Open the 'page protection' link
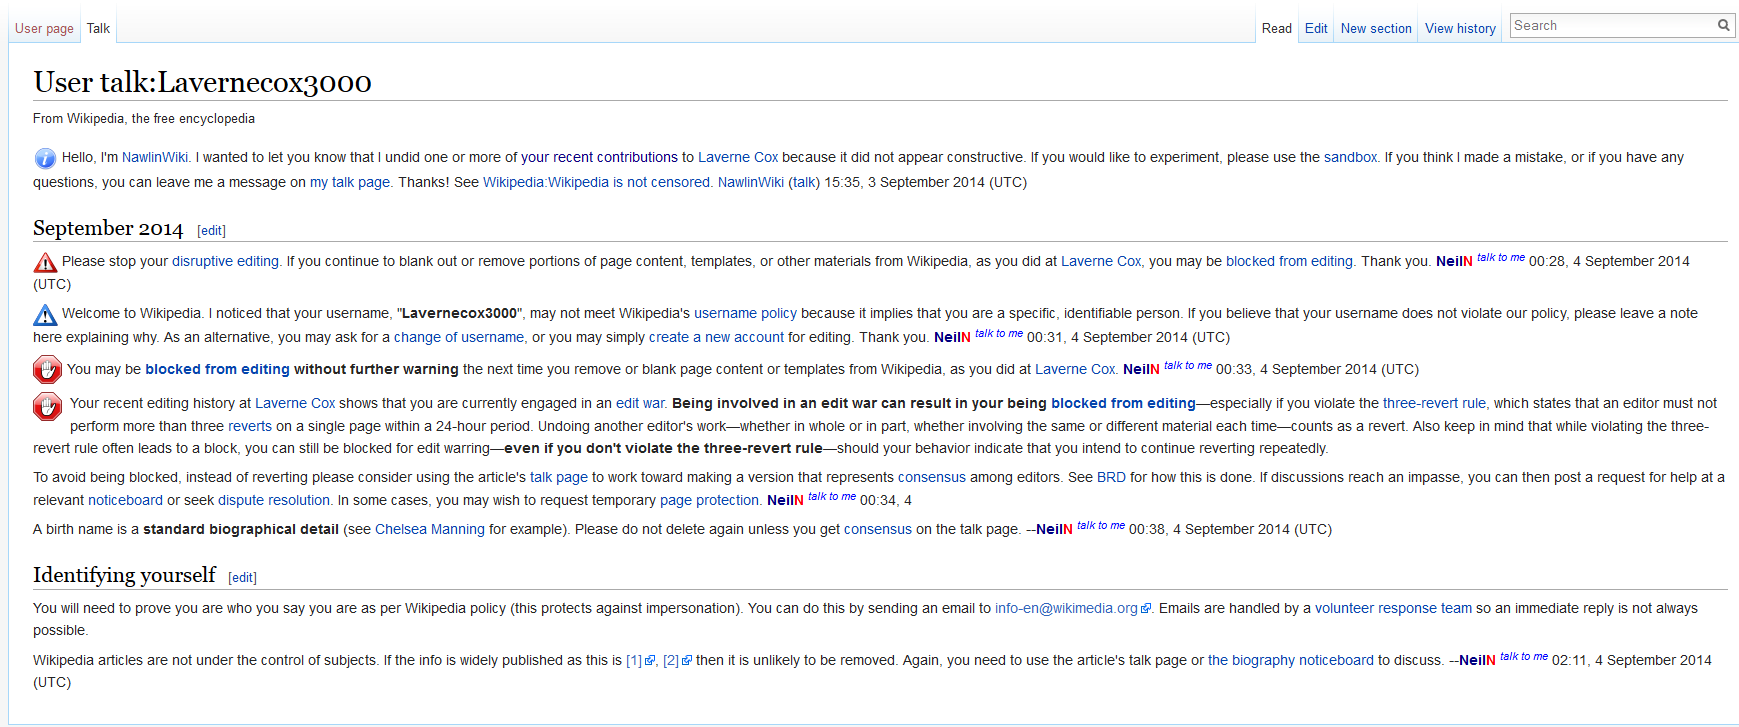Viewport: 1739px width, 727px height. pyautogui.click(x=709, y=500)
